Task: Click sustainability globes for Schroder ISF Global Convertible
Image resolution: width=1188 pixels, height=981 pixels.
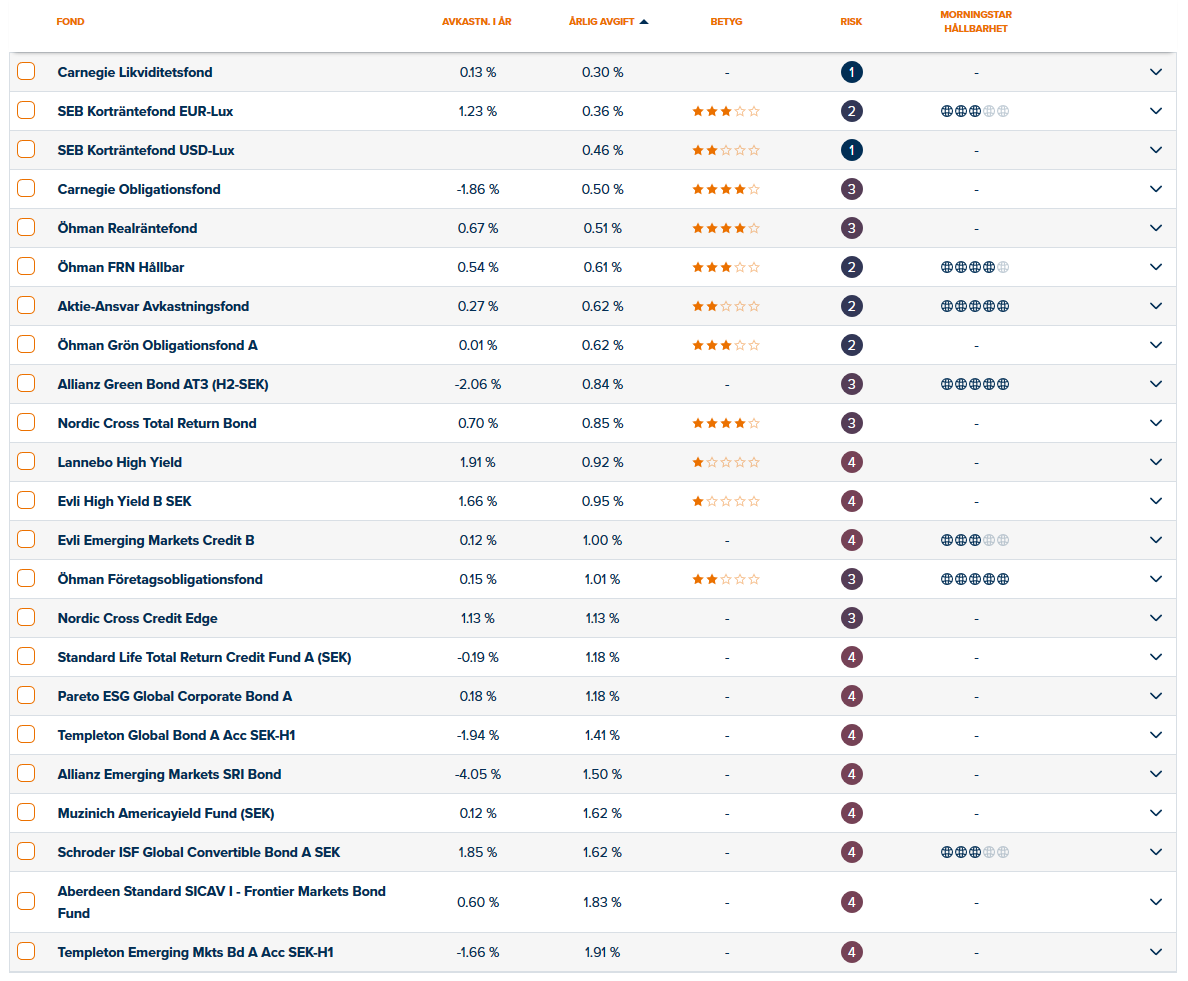Action: (975, 852)
